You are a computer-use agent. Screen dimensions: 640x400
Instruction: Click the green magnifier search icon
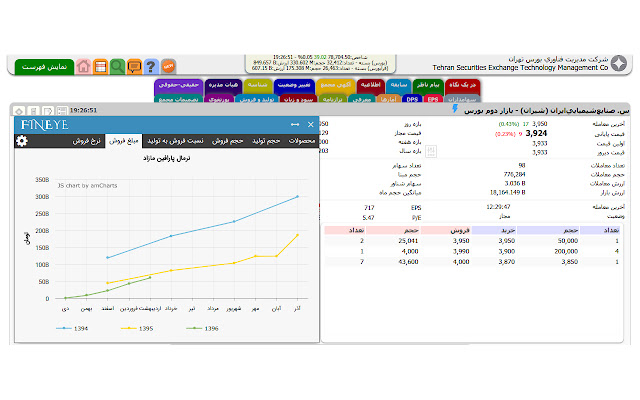coord(117,66)
